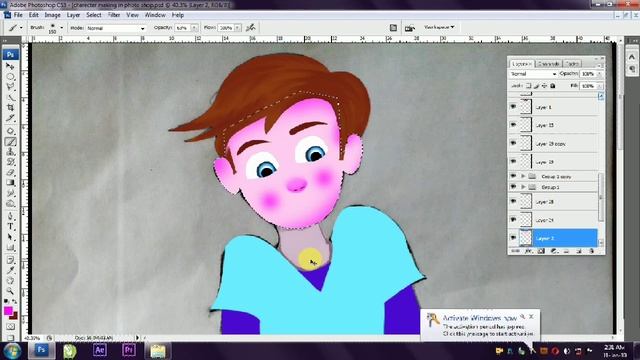Expand the Group 1 folder

pos(523,187)
